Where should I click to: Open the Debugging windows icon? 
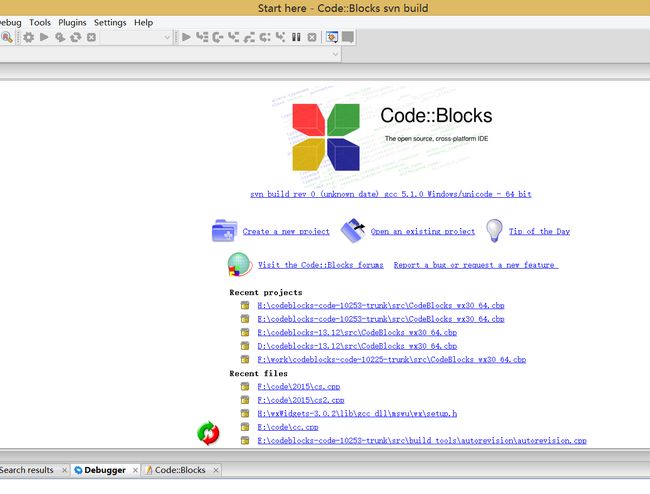(332, 37)
